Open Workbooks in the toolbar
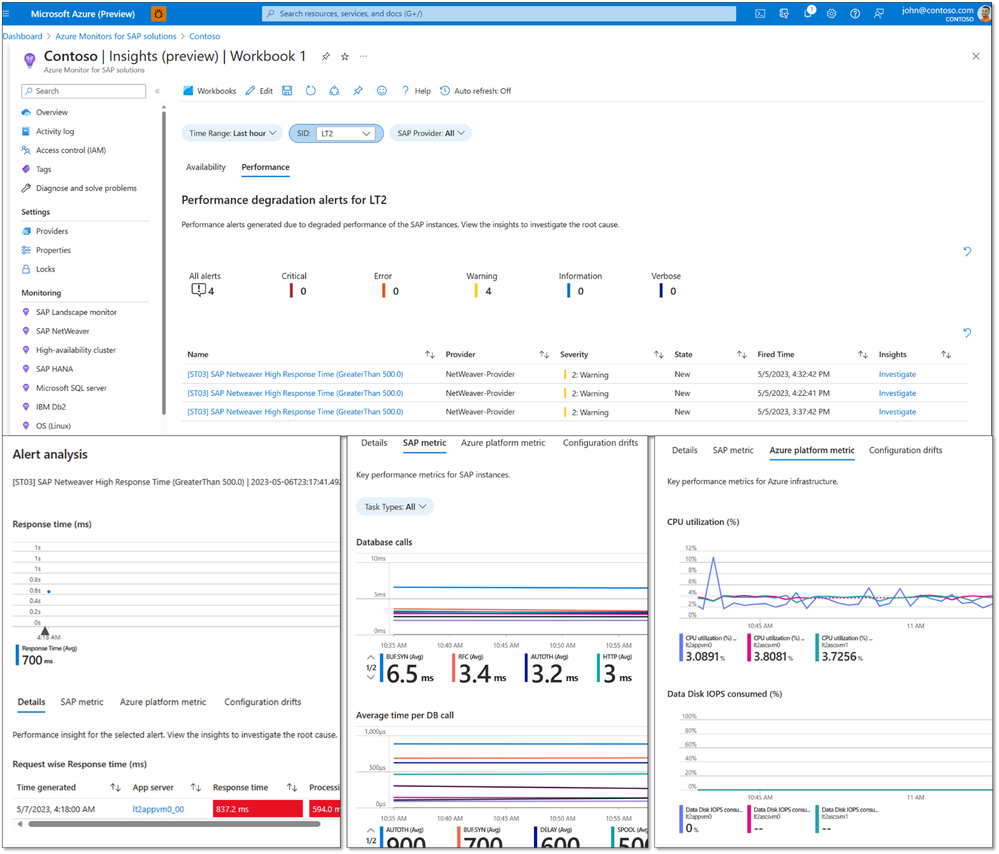The image size is (999, 854). (210, 90)
